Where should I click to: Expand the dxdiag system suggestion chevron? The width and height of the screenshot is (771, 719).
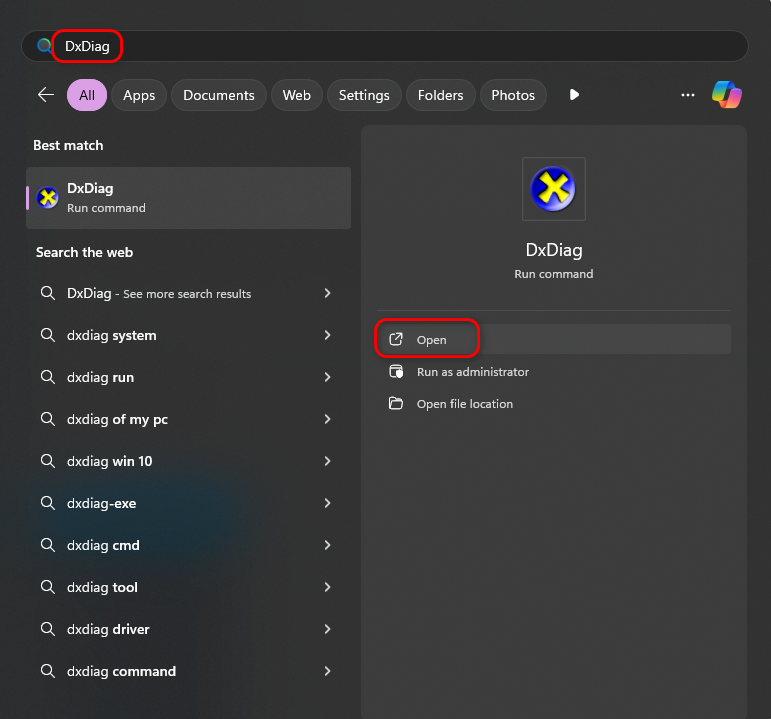click(327, 335)
